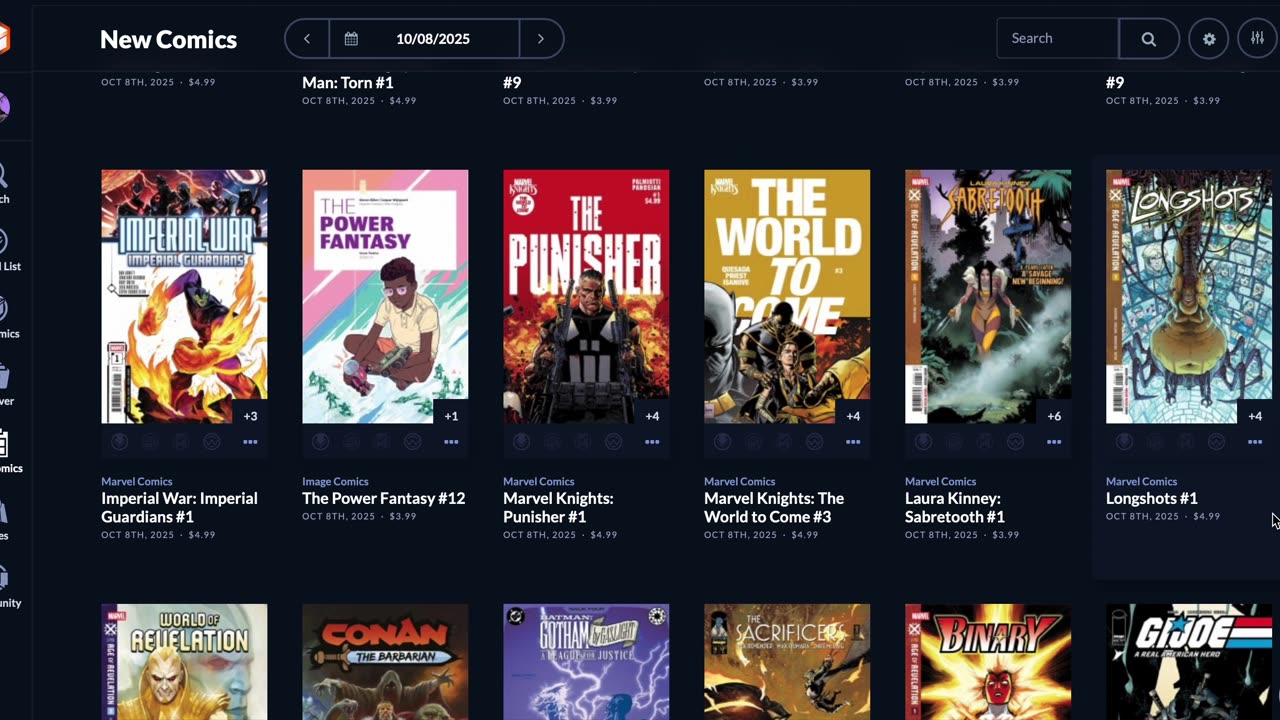The height and width of the screenshot is (720, 1280).
Task: Open Marvel Knights: The World to Come #3 link
Action: pos(774,507)
